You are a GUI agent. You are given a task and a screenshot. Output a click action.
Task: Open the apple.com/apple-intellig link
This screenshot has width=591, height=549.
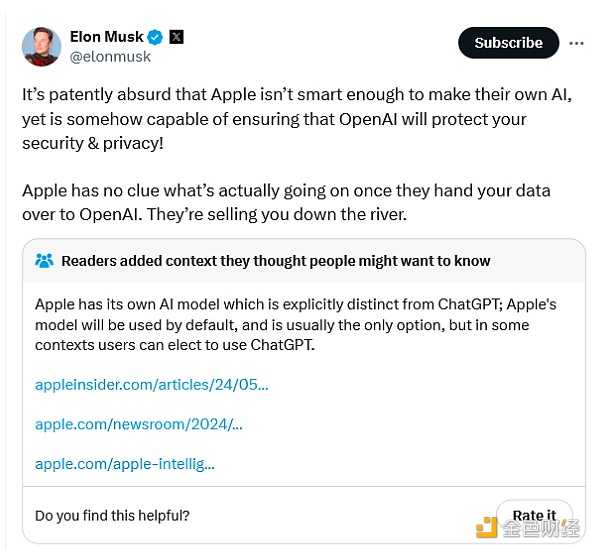click(x=125, y=464)
